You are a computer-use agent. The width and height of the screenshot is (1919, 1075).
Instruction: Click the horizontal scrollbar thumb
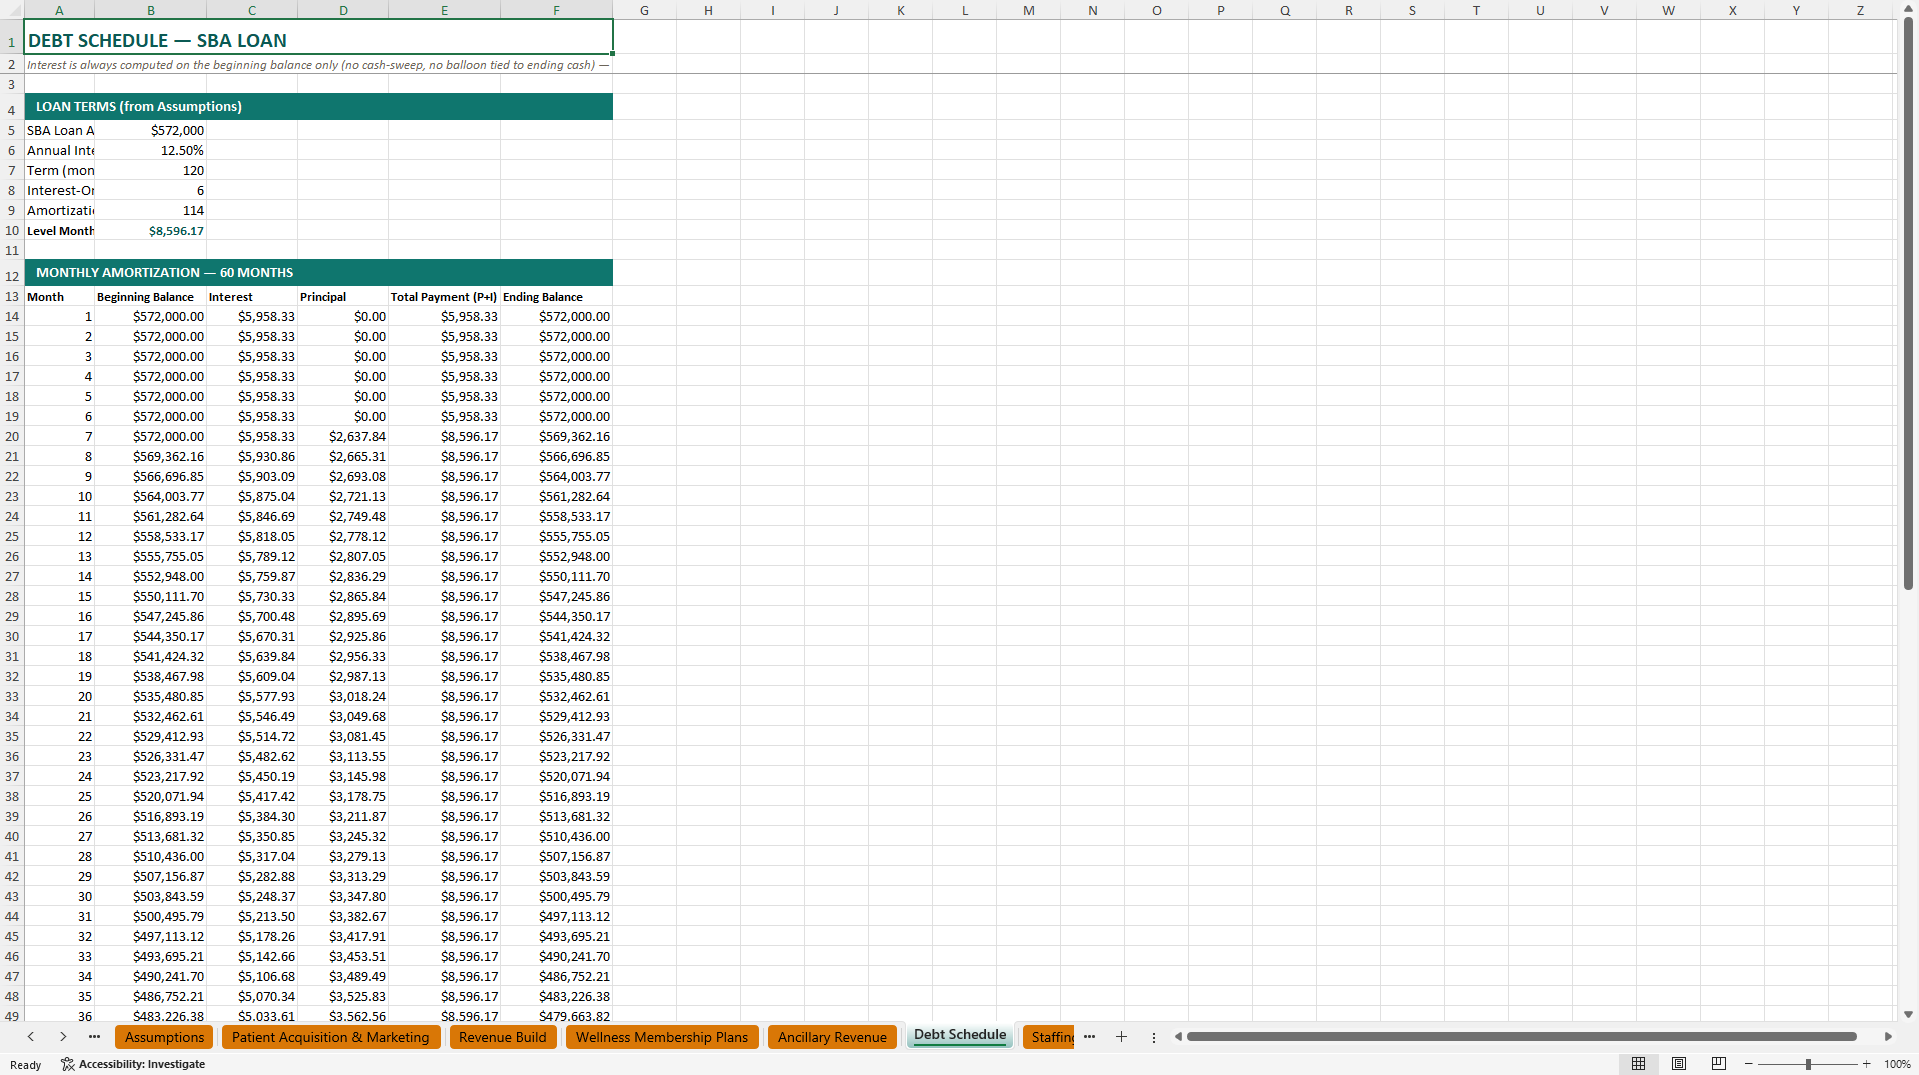1521,1037
